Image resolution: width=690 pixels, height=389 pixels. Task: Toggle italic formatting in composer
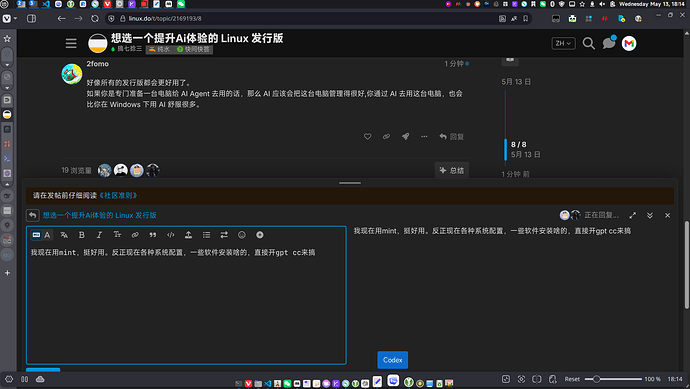[x=99, y=235]
